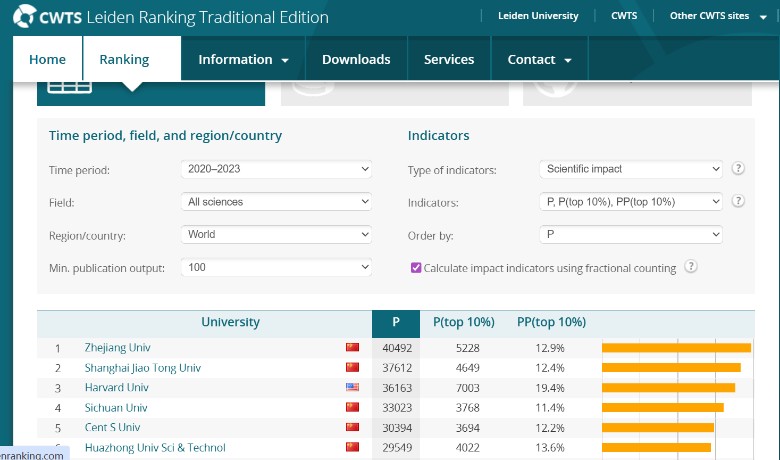Select the list view table icon
Viewport: 780px width, 460px height.
pos(69,85)
